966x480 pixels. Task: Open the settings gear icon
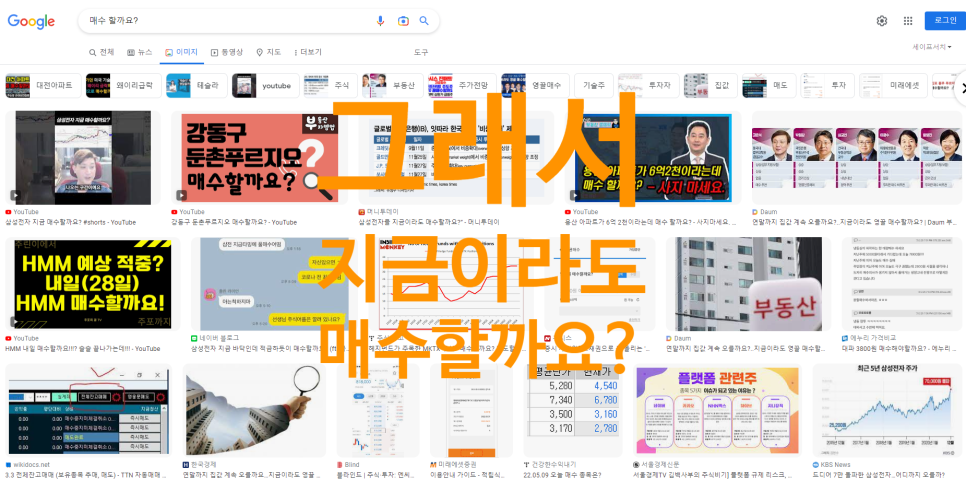[x=882, y=21]
